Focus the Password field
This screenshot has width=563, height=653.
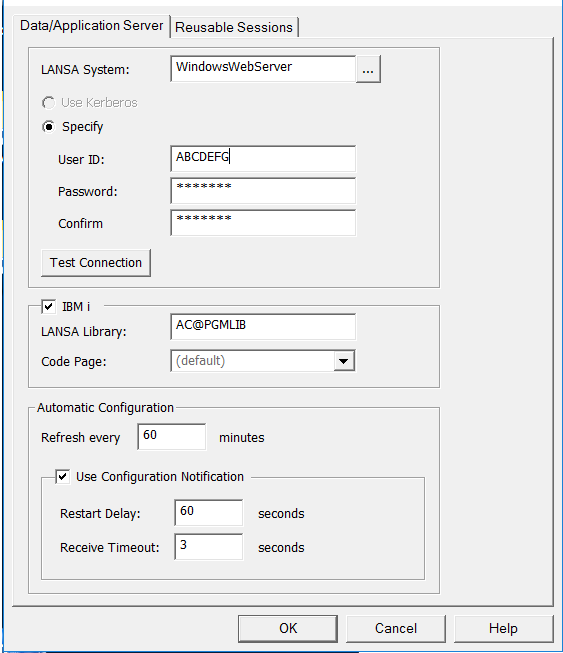coord(263,191)
